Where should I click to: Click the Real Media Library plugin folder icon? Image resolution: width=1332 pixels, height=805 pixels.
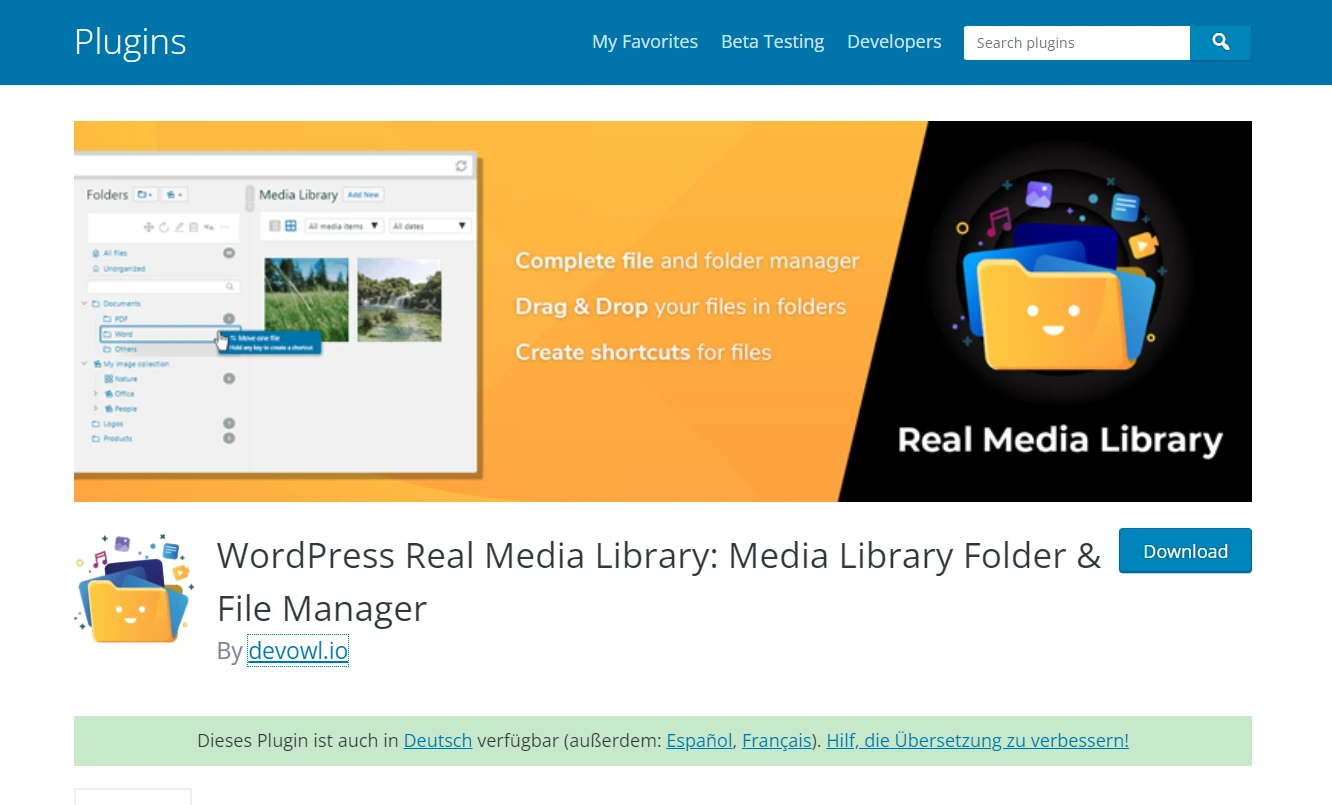[134, 588]
